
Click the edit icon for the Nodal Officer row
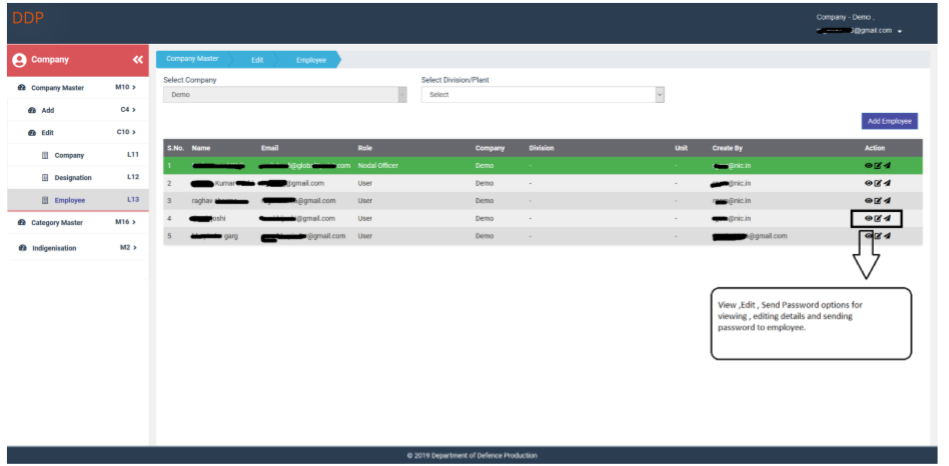pyautogui.click(x=877, y=166)
